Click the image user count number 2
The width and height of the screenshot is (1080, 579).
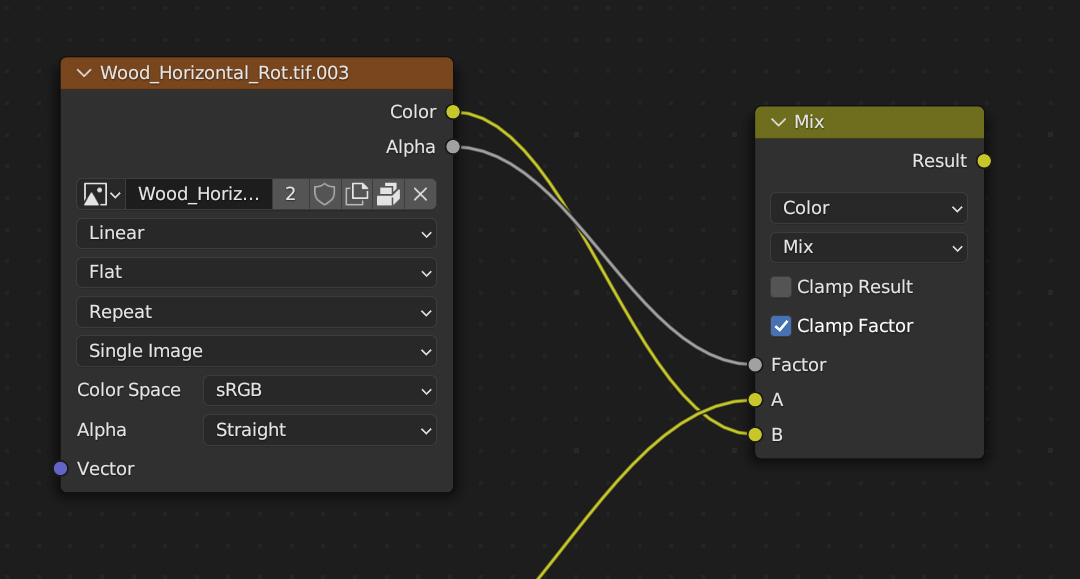(290, 194)
